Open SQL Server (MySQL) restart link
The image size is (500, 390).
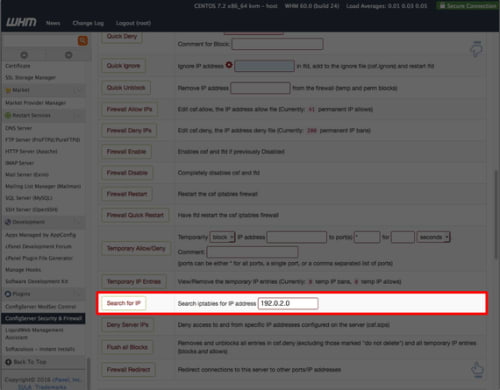tap(29, 198)
